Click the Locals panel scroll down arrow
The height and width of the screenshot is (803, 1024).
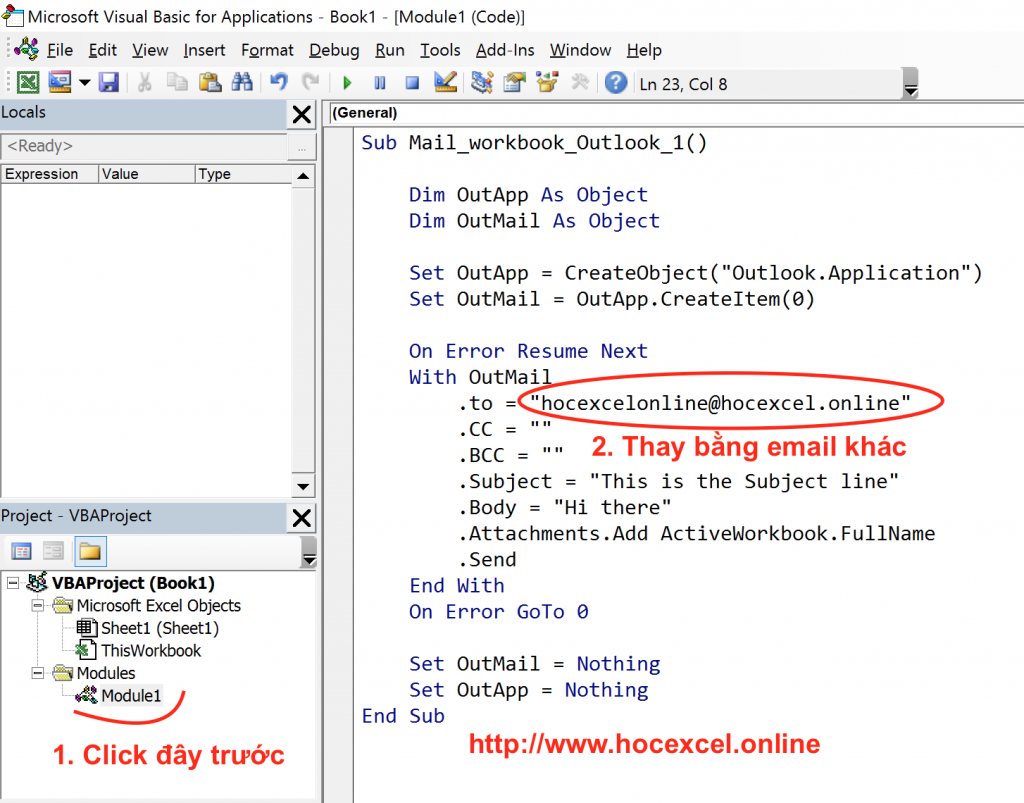coord(302,487)
